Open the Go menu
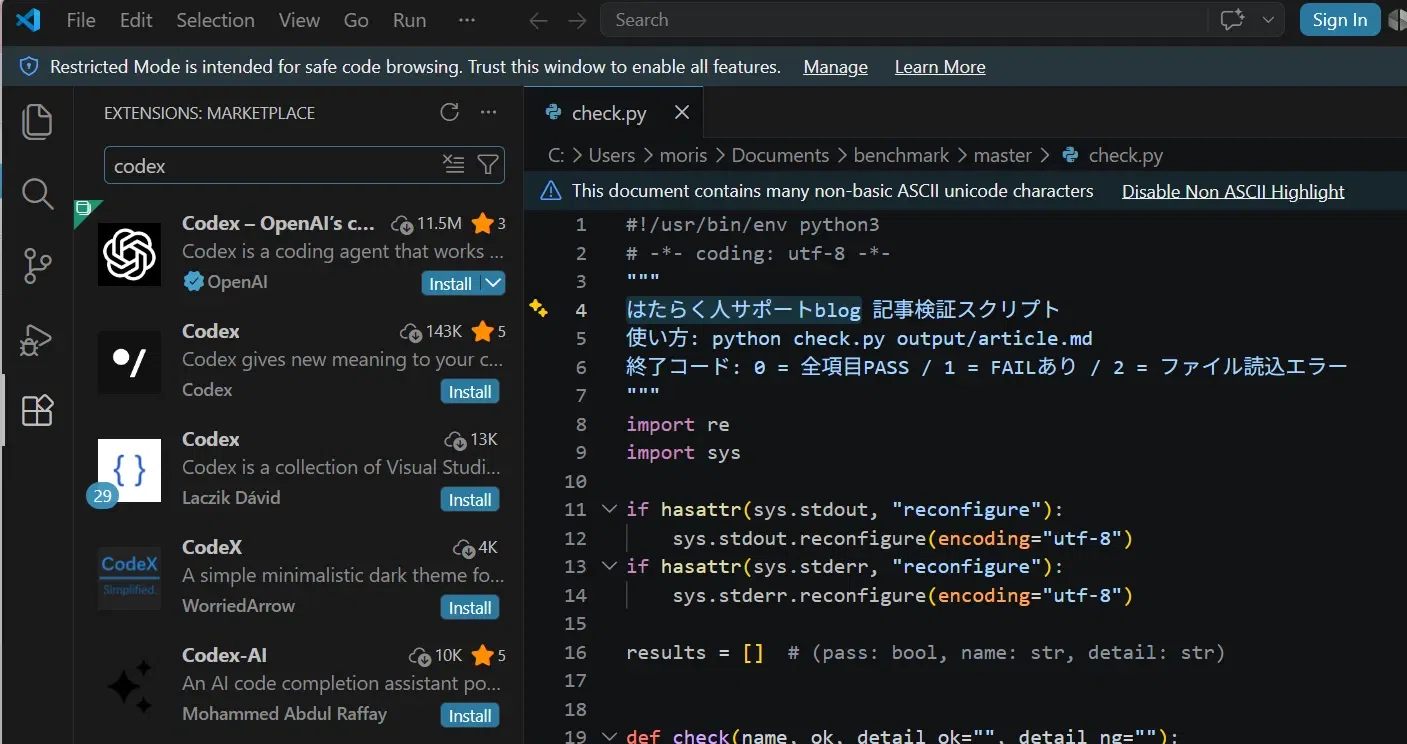Viewport: 1407px width, 744px height. 356,20
